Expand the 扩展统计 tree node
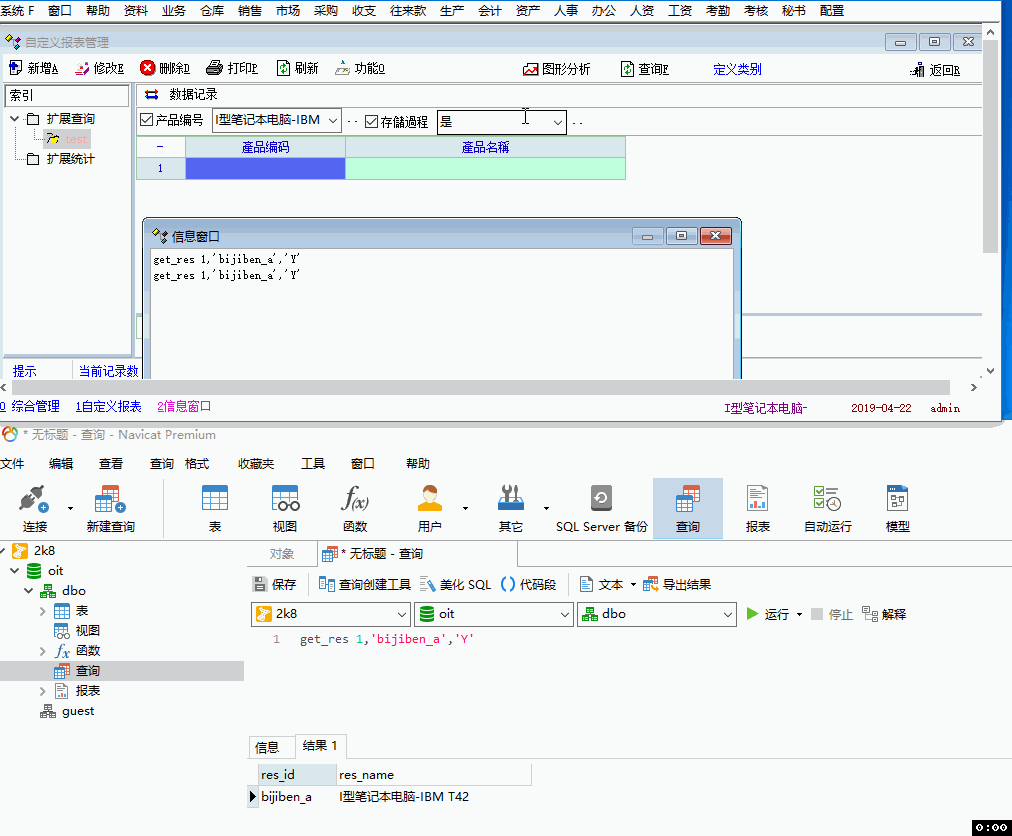 click(x=17, y=159)
